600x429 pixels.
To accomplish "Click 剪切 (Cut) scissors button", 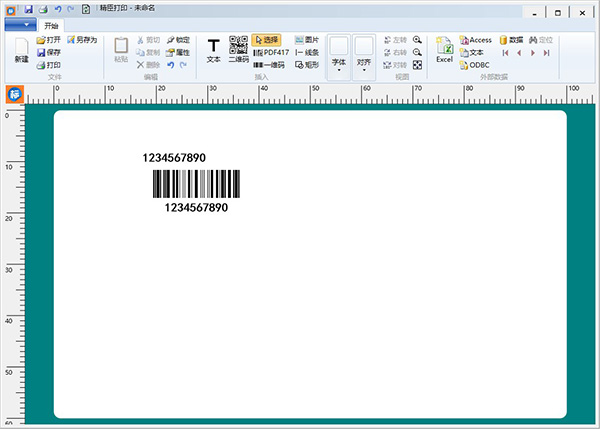I will pyautogui.click(x=148, y=40).
